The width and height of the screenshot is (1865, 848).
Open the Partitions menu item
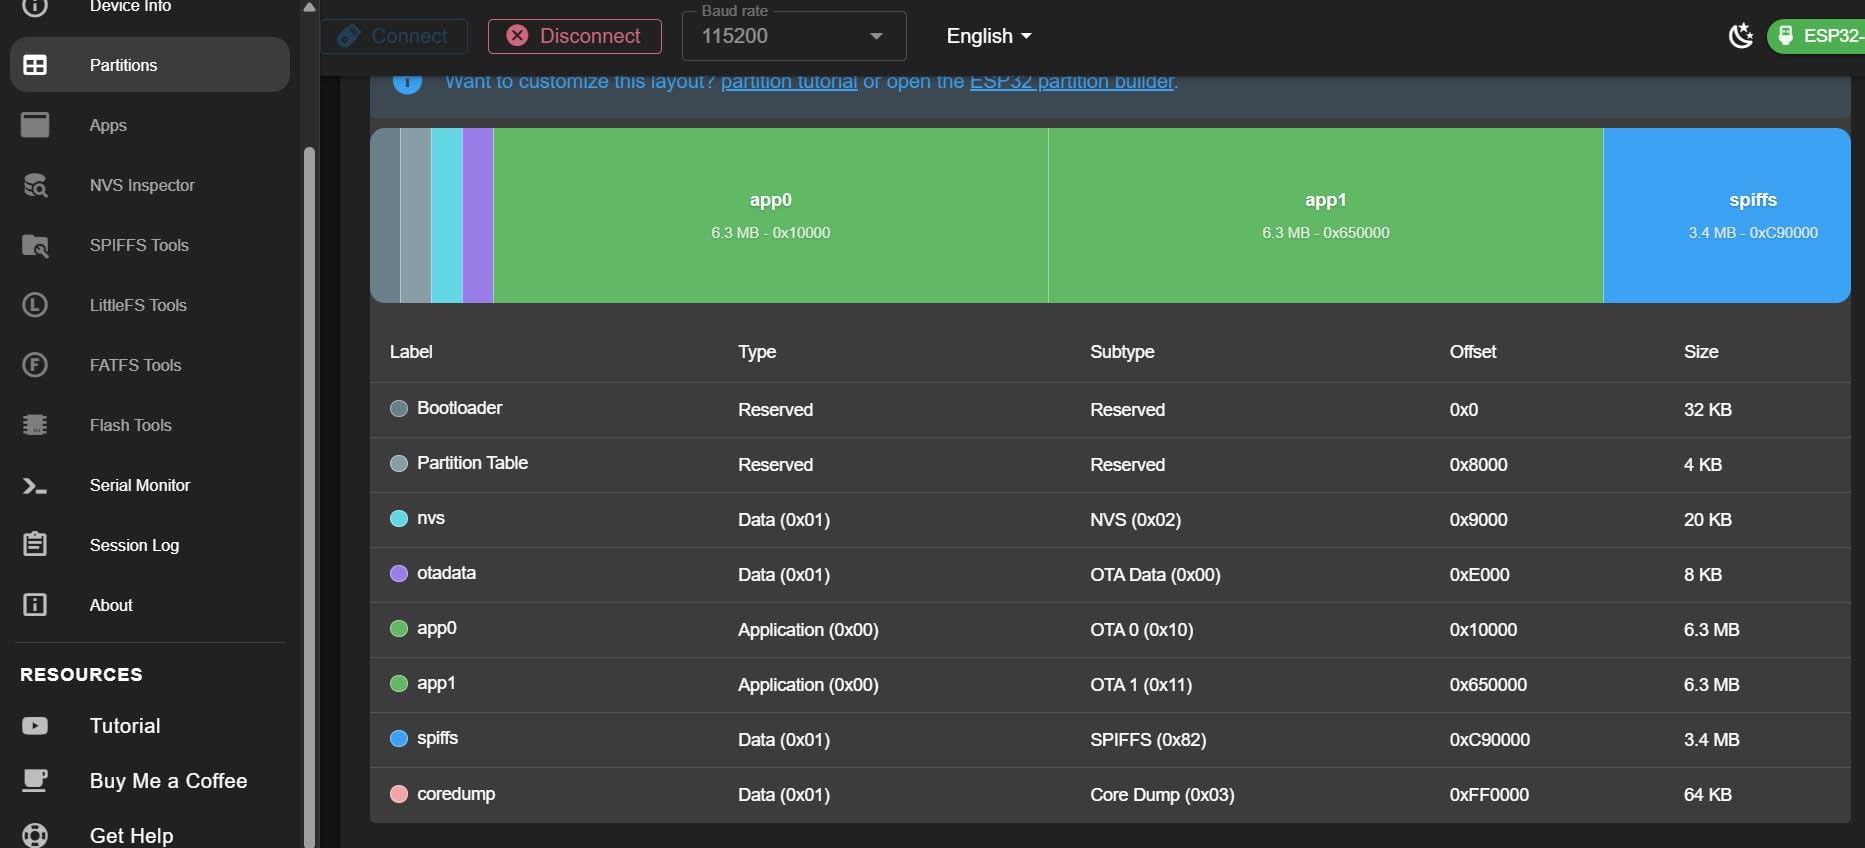click(150, 65)
